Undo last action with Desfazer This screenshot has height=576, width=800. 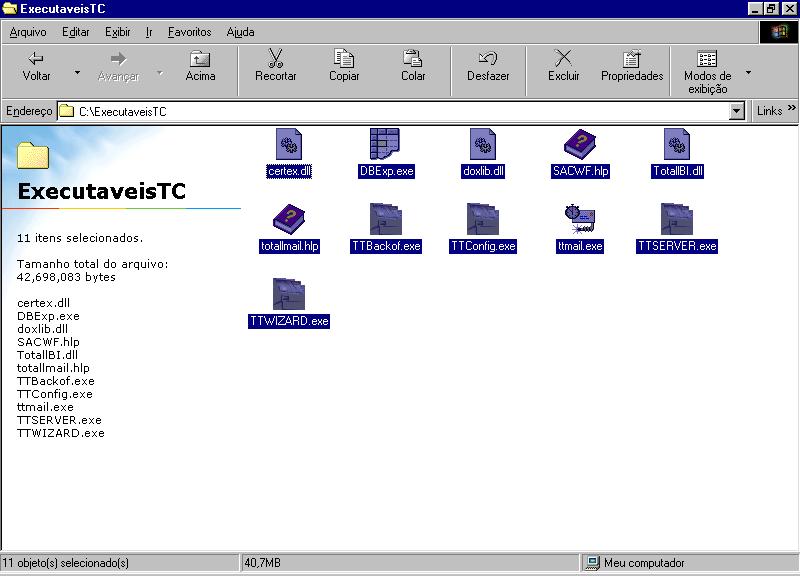click(x=488, y=66)
